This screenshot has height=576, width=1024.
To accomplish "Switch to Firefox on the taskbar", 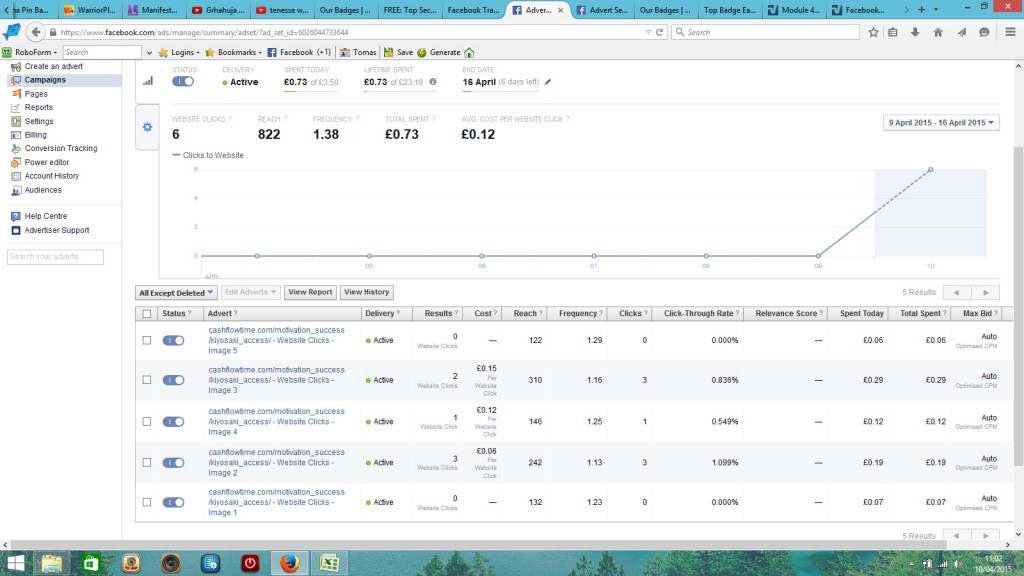I will click(289, 563).
